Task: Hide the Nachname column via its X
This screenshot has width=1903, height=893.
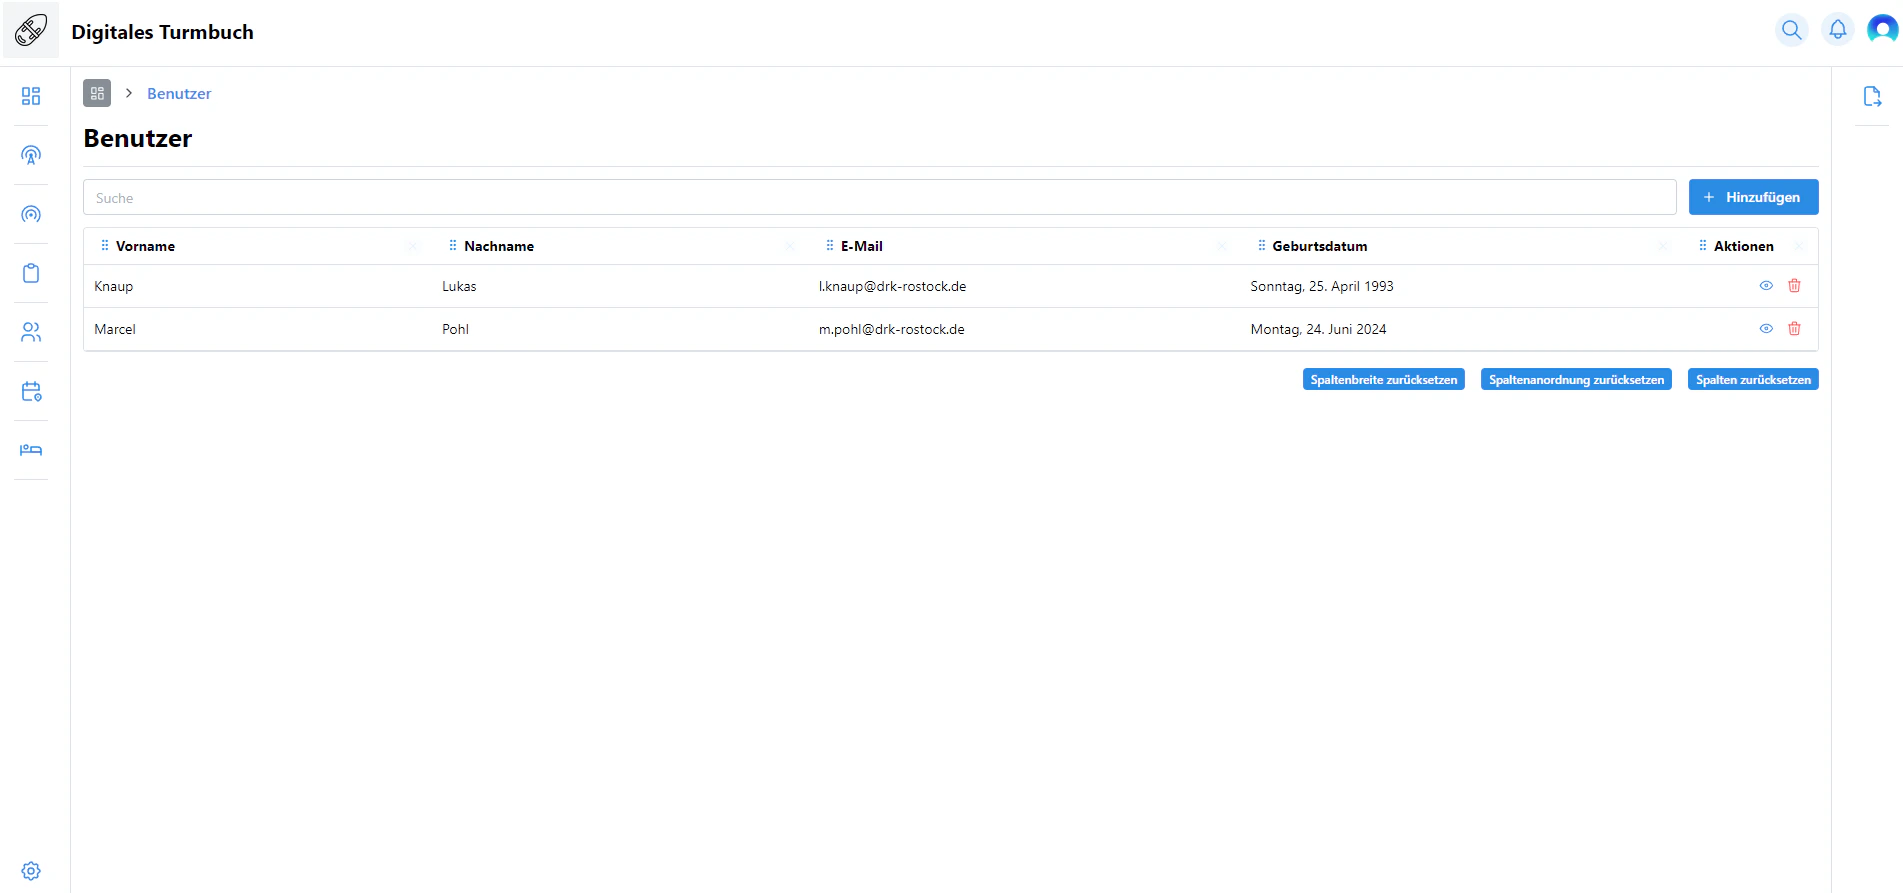Action: 790,246
